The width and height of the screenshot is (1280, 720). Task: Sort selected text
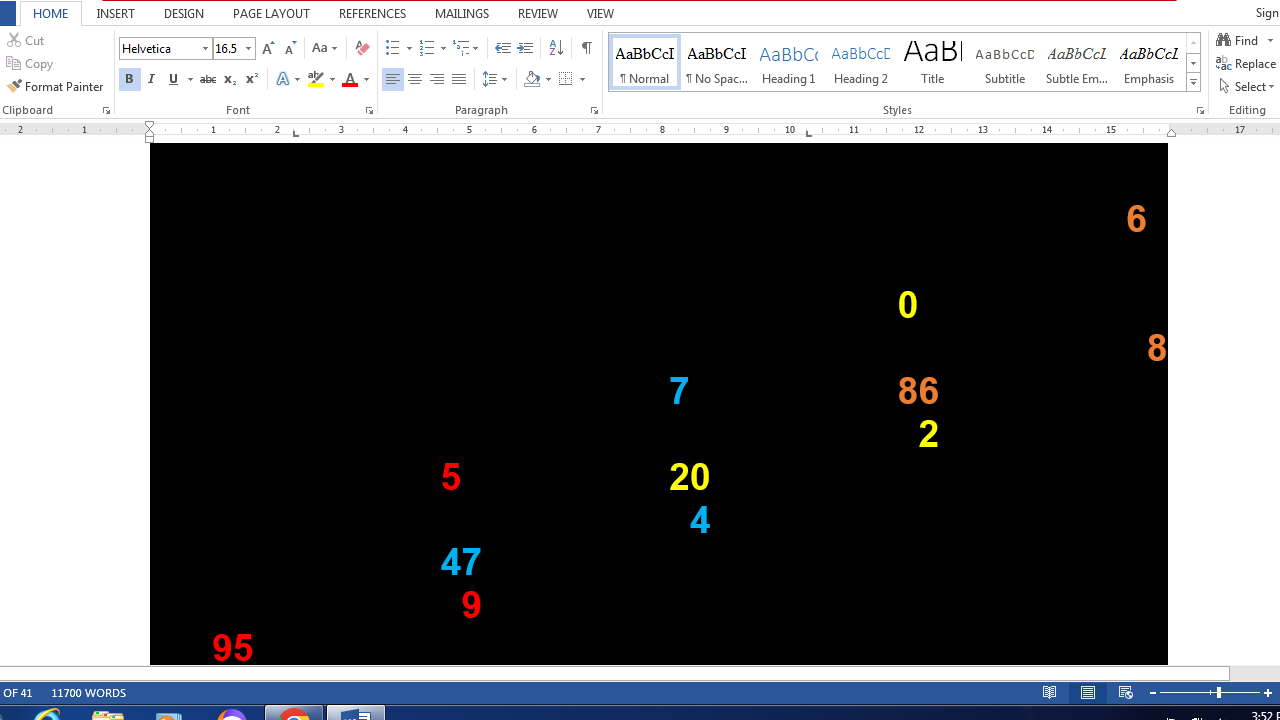point(556,48)
